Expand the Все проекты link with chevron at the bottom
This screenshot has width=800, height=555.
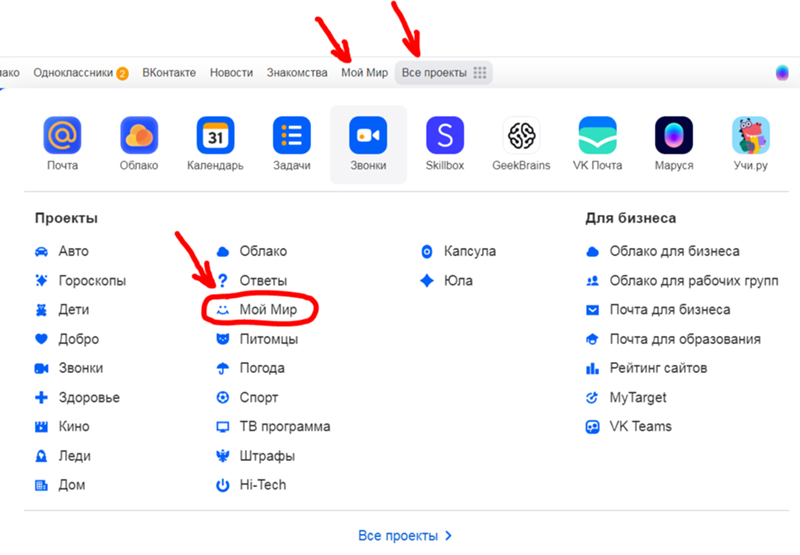[405, 536]
